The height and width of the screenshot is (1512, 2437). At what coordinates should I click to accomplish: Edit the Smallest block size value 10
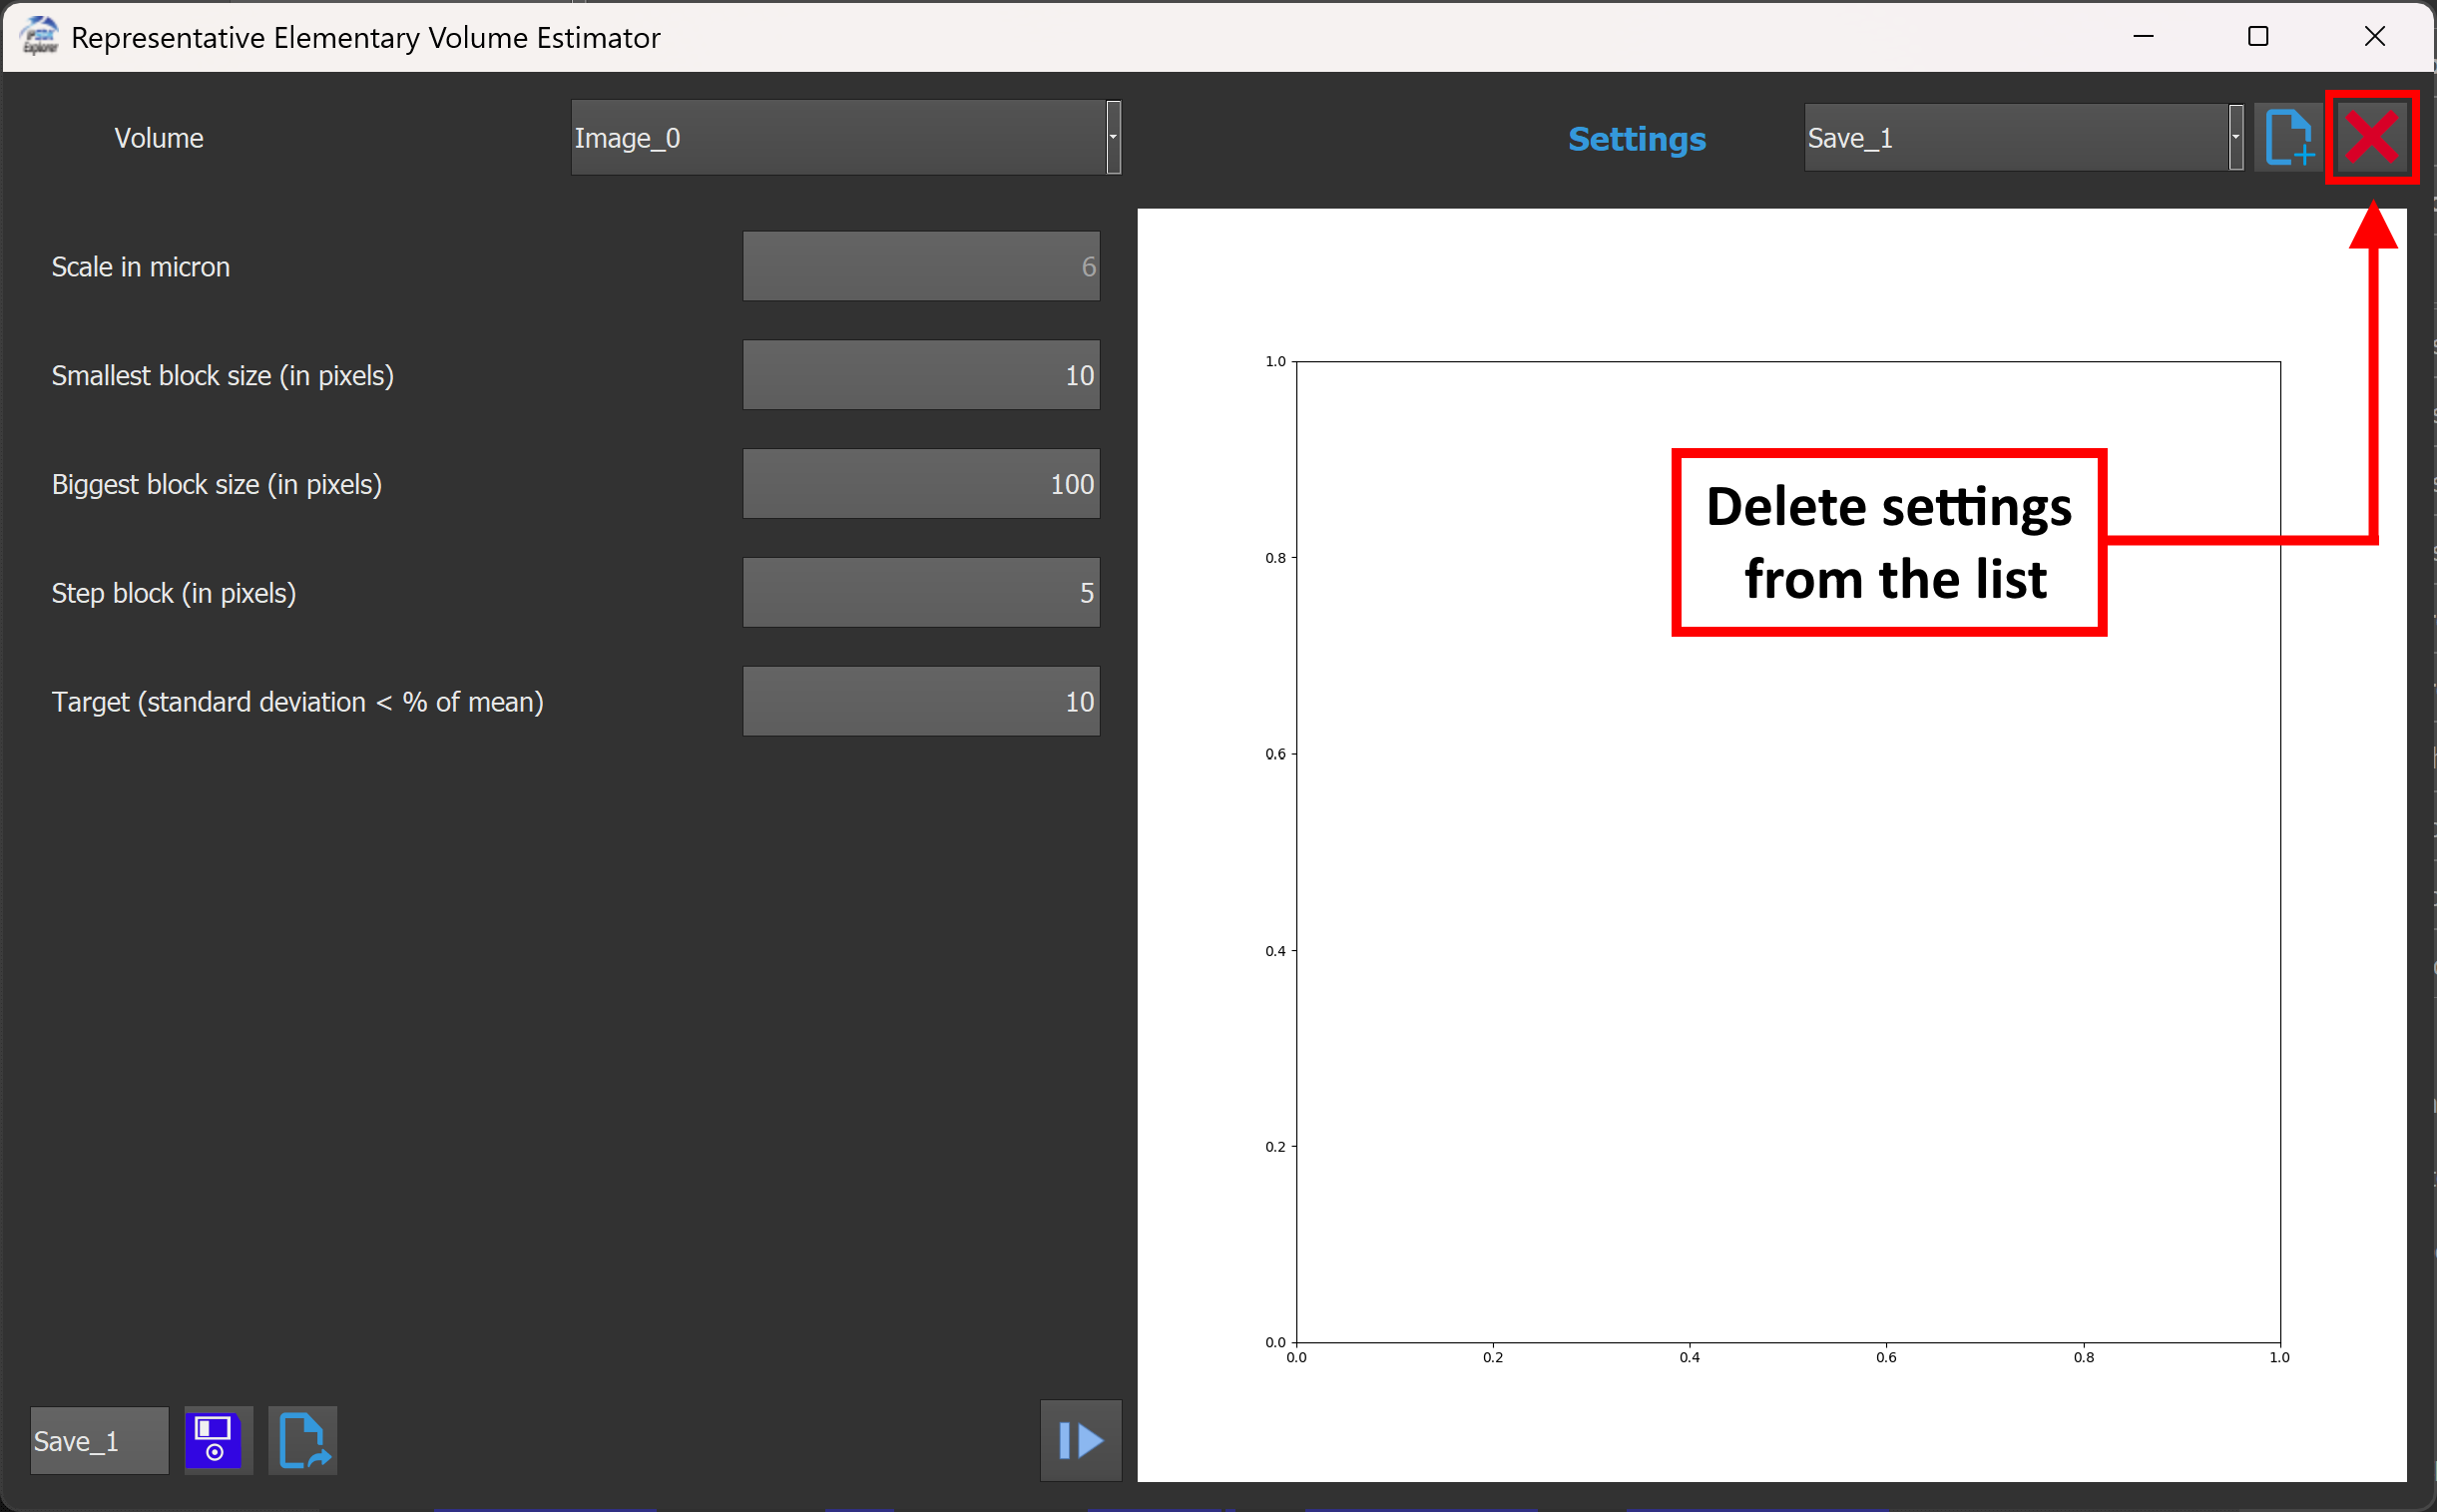click(919, 374)
